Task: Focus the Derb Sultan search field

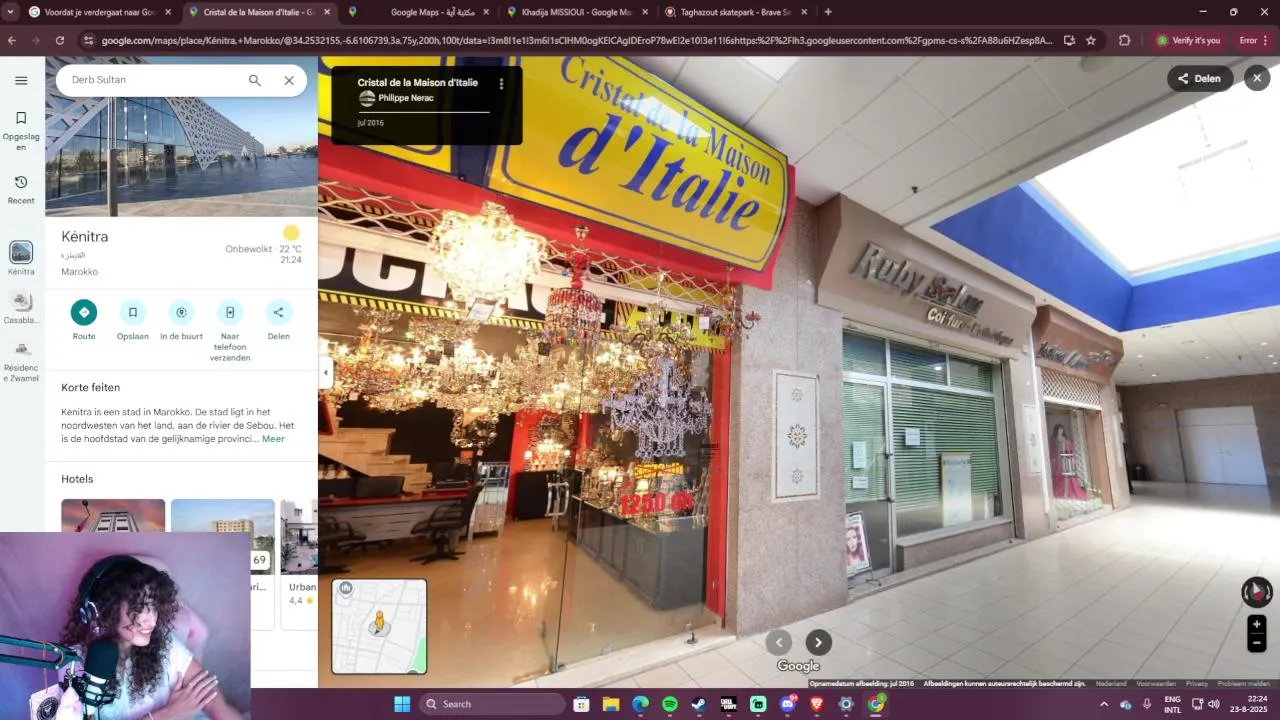Action: (150, 80)
